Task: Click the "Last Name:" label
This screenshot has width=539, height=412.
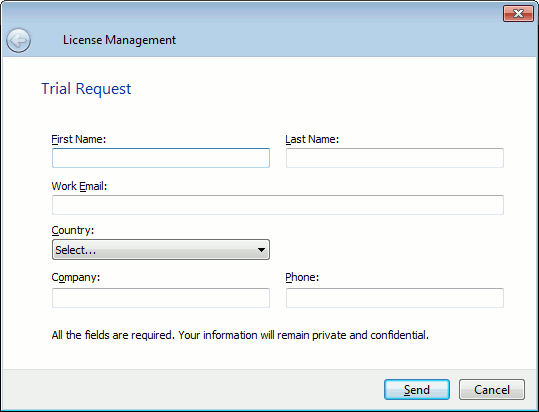Action: pyautogui.click(x=312, y=139)
